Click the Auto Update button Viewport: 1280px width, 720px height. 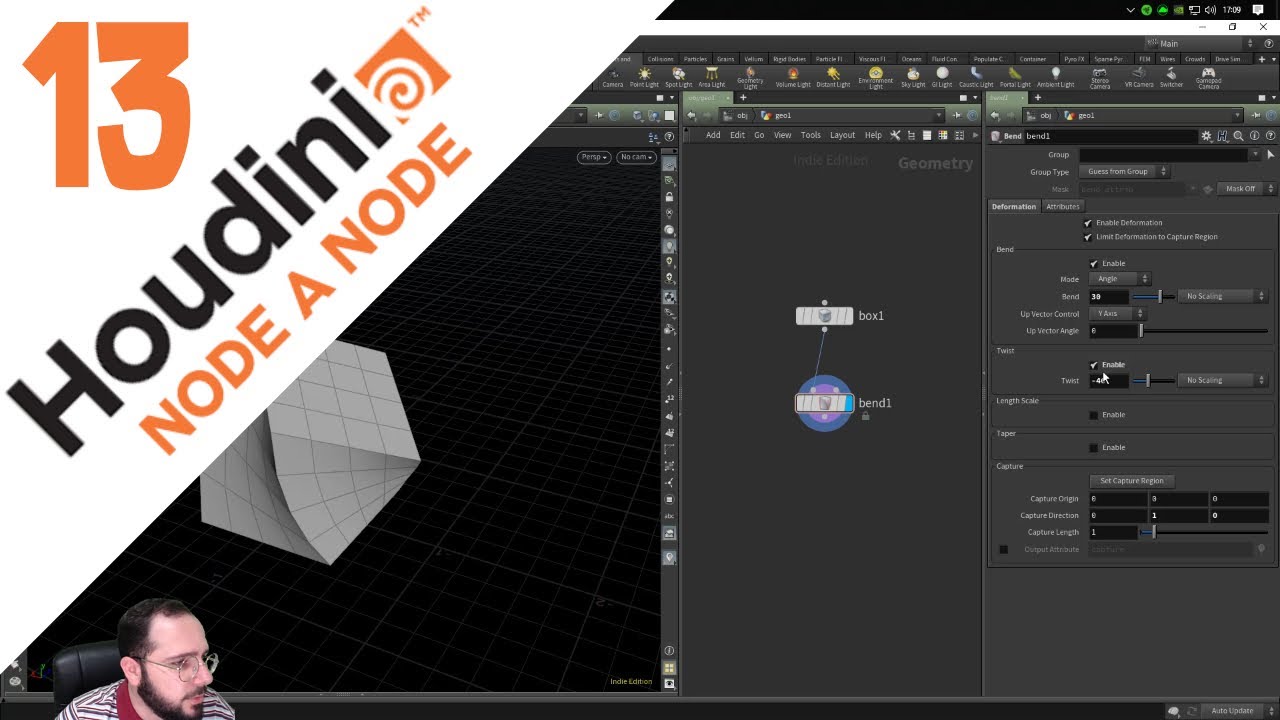(1232, 711)
